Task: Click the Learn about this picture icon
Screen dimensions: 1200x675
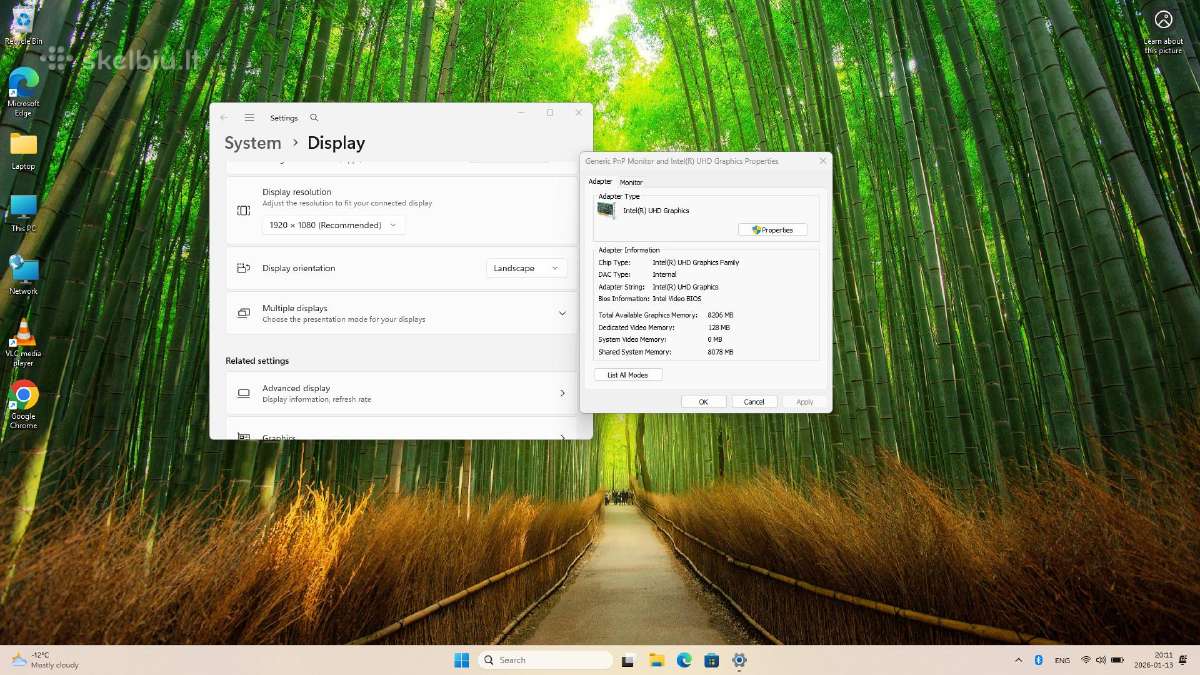Action: (x=1163, y=31)
